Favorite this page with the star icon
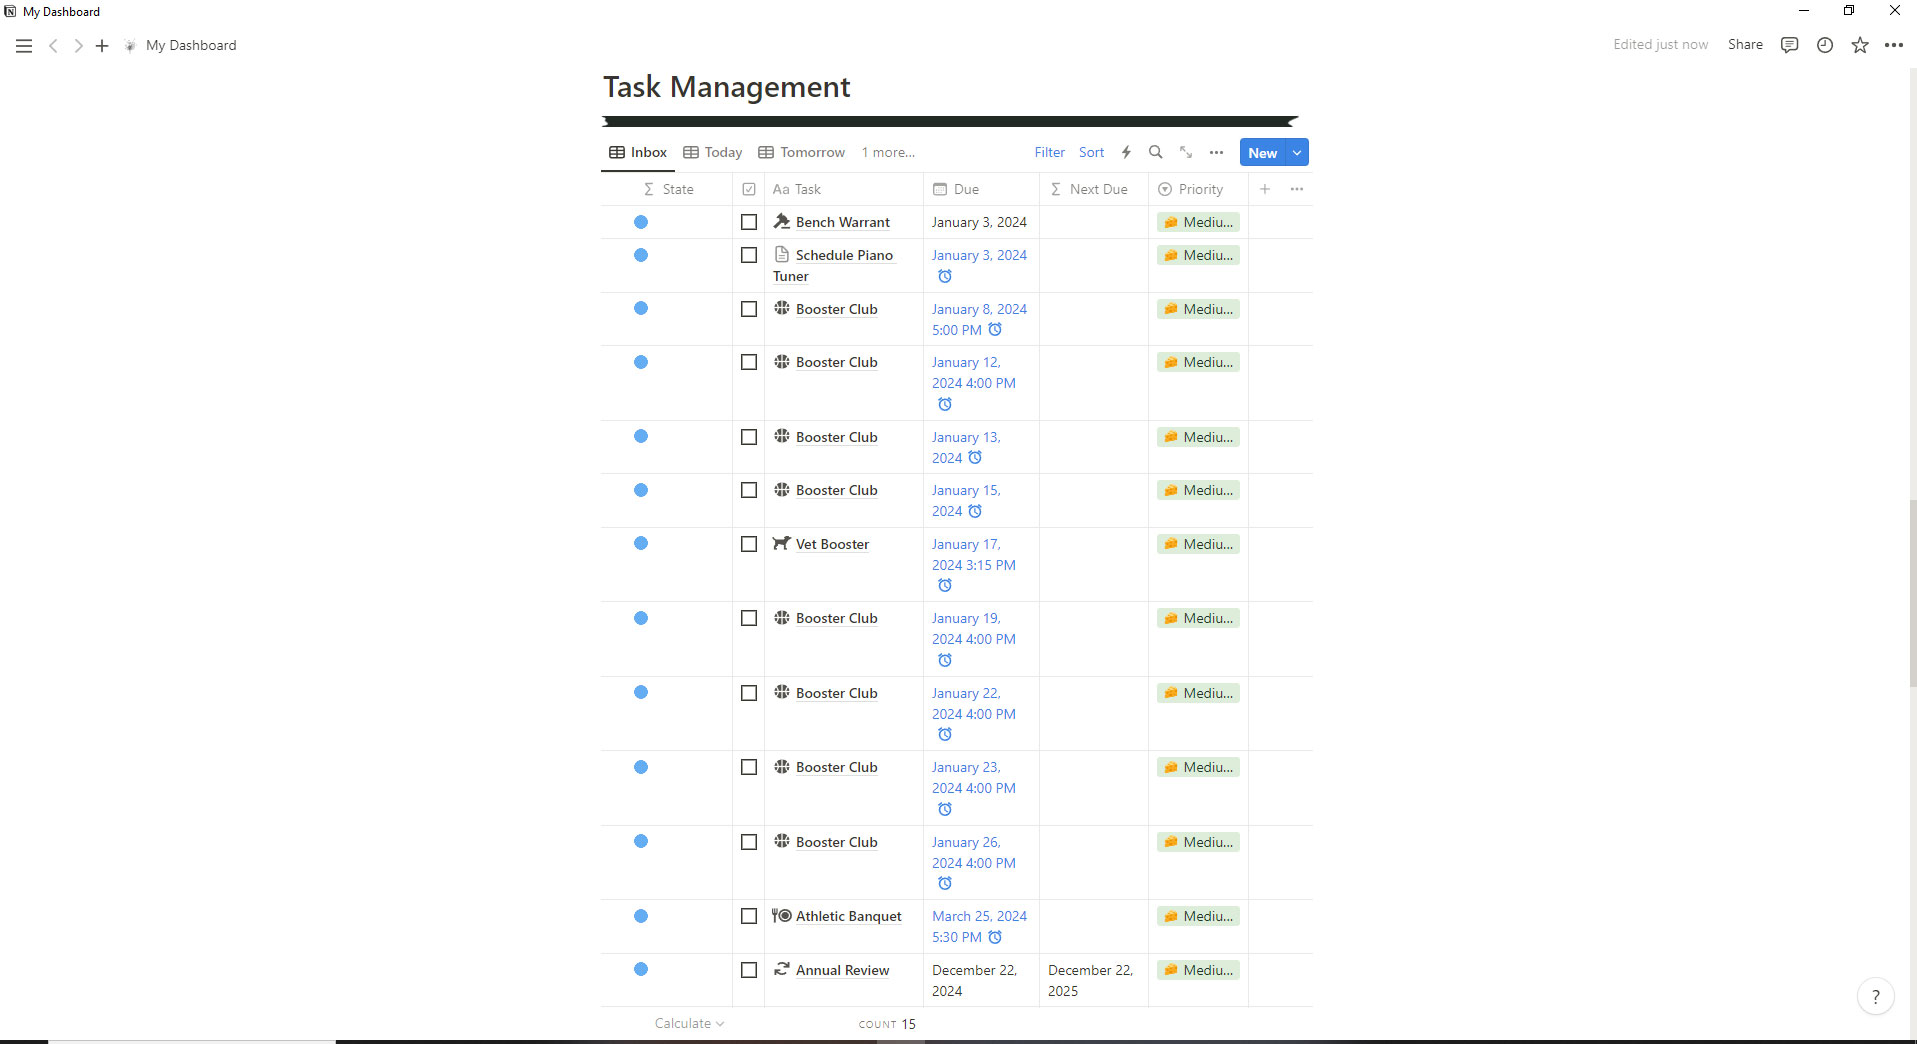This screenshot has height=1044, width=1917. (1859, 45)
